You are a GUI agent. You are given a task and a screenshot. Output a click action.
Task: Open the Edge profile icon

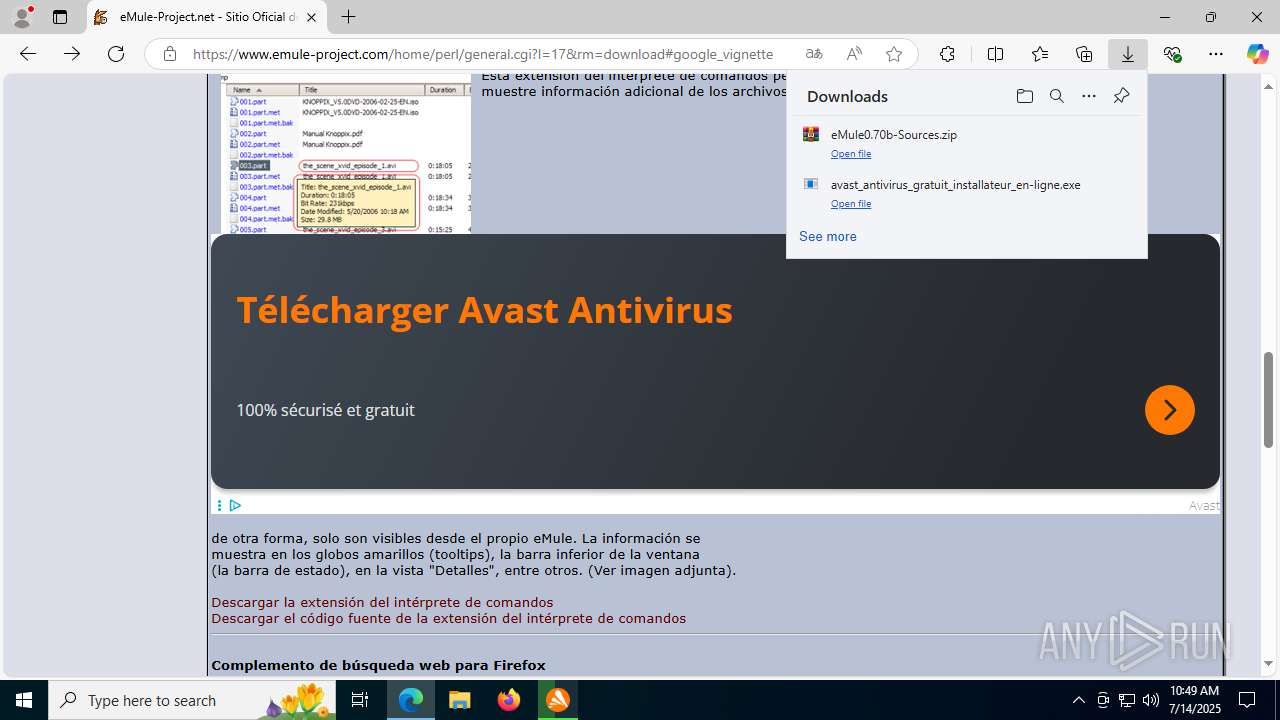point(21,17)
